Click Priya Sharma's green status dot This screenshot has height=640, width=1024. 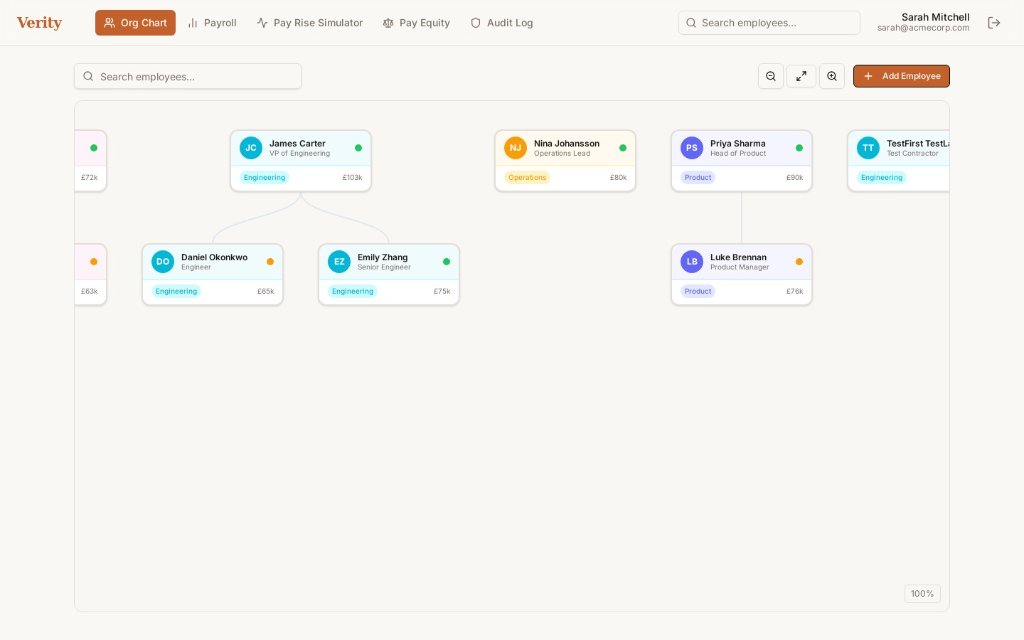tap(799, 148)
